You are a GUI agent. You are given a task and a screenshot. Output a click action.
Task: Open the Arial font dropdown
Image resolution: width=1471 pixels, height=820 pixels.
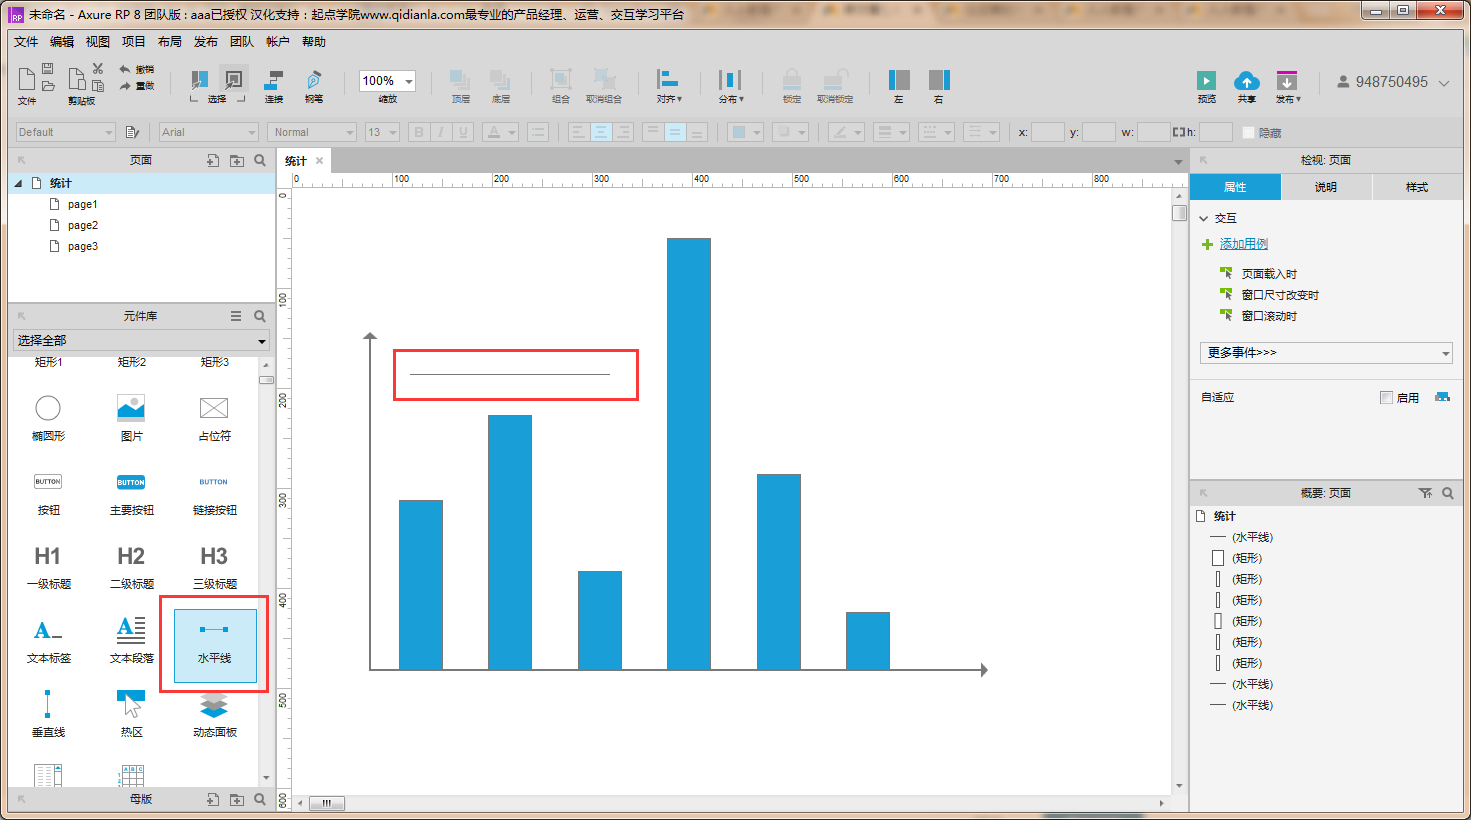[x=210, y=132]
